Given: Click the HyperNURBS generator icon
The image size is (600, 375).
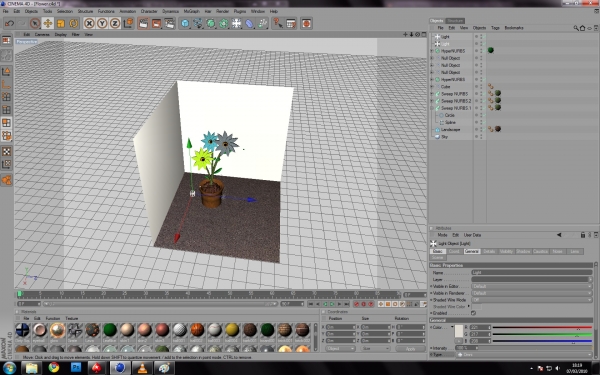Looking at the screenshot, I should click(x=211, y=23).
